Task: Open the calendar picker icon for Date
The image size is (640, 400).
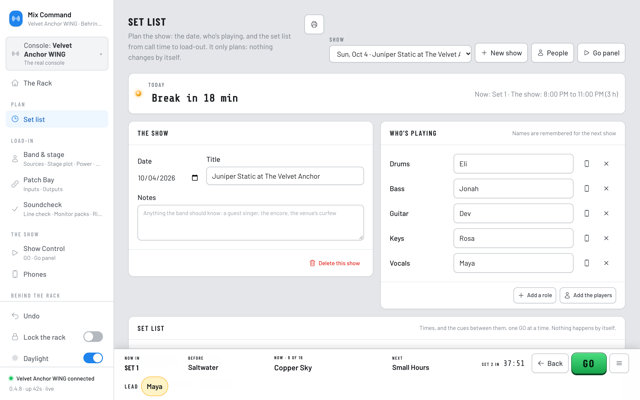Action: coord(195,178)
